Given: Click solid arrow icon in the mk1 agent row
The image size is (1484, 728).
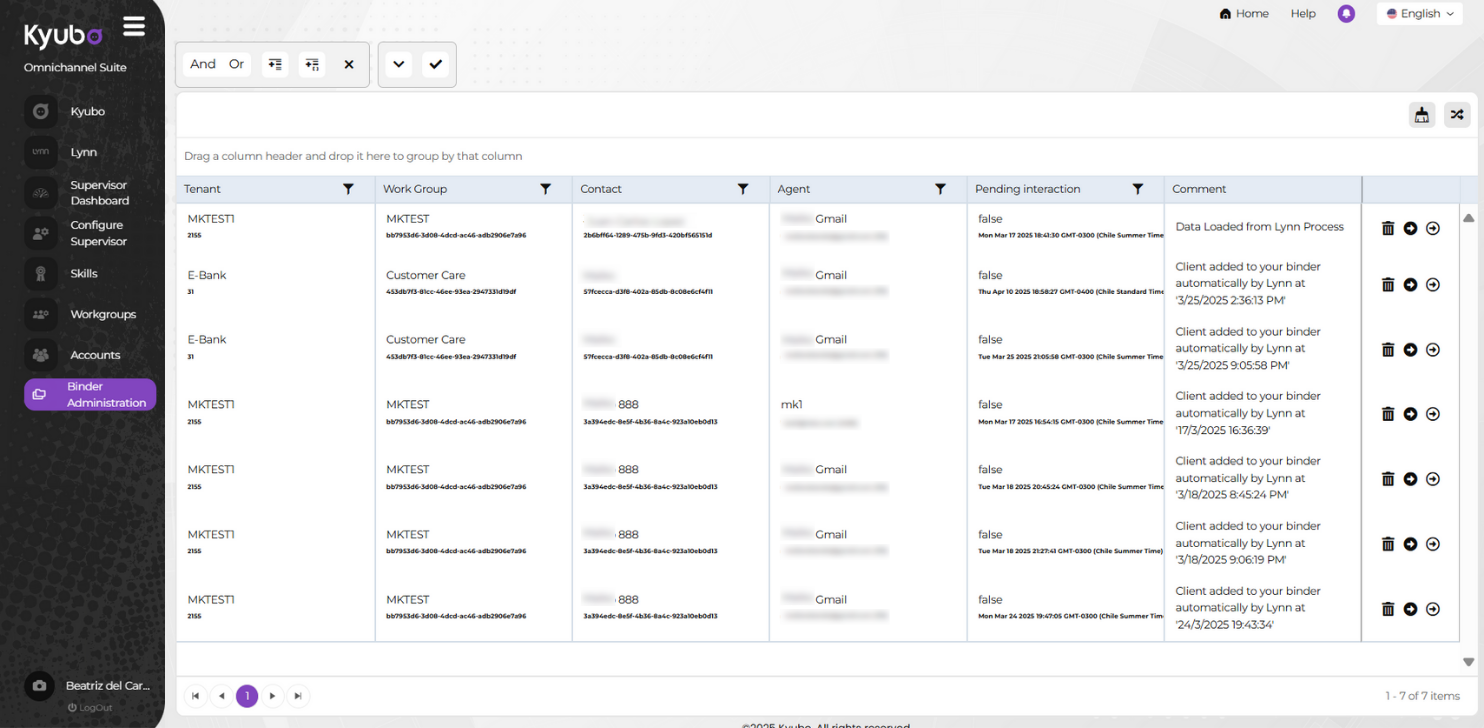Looking at the screenshot, I should pyautogui.click(x=1410, y=413).
